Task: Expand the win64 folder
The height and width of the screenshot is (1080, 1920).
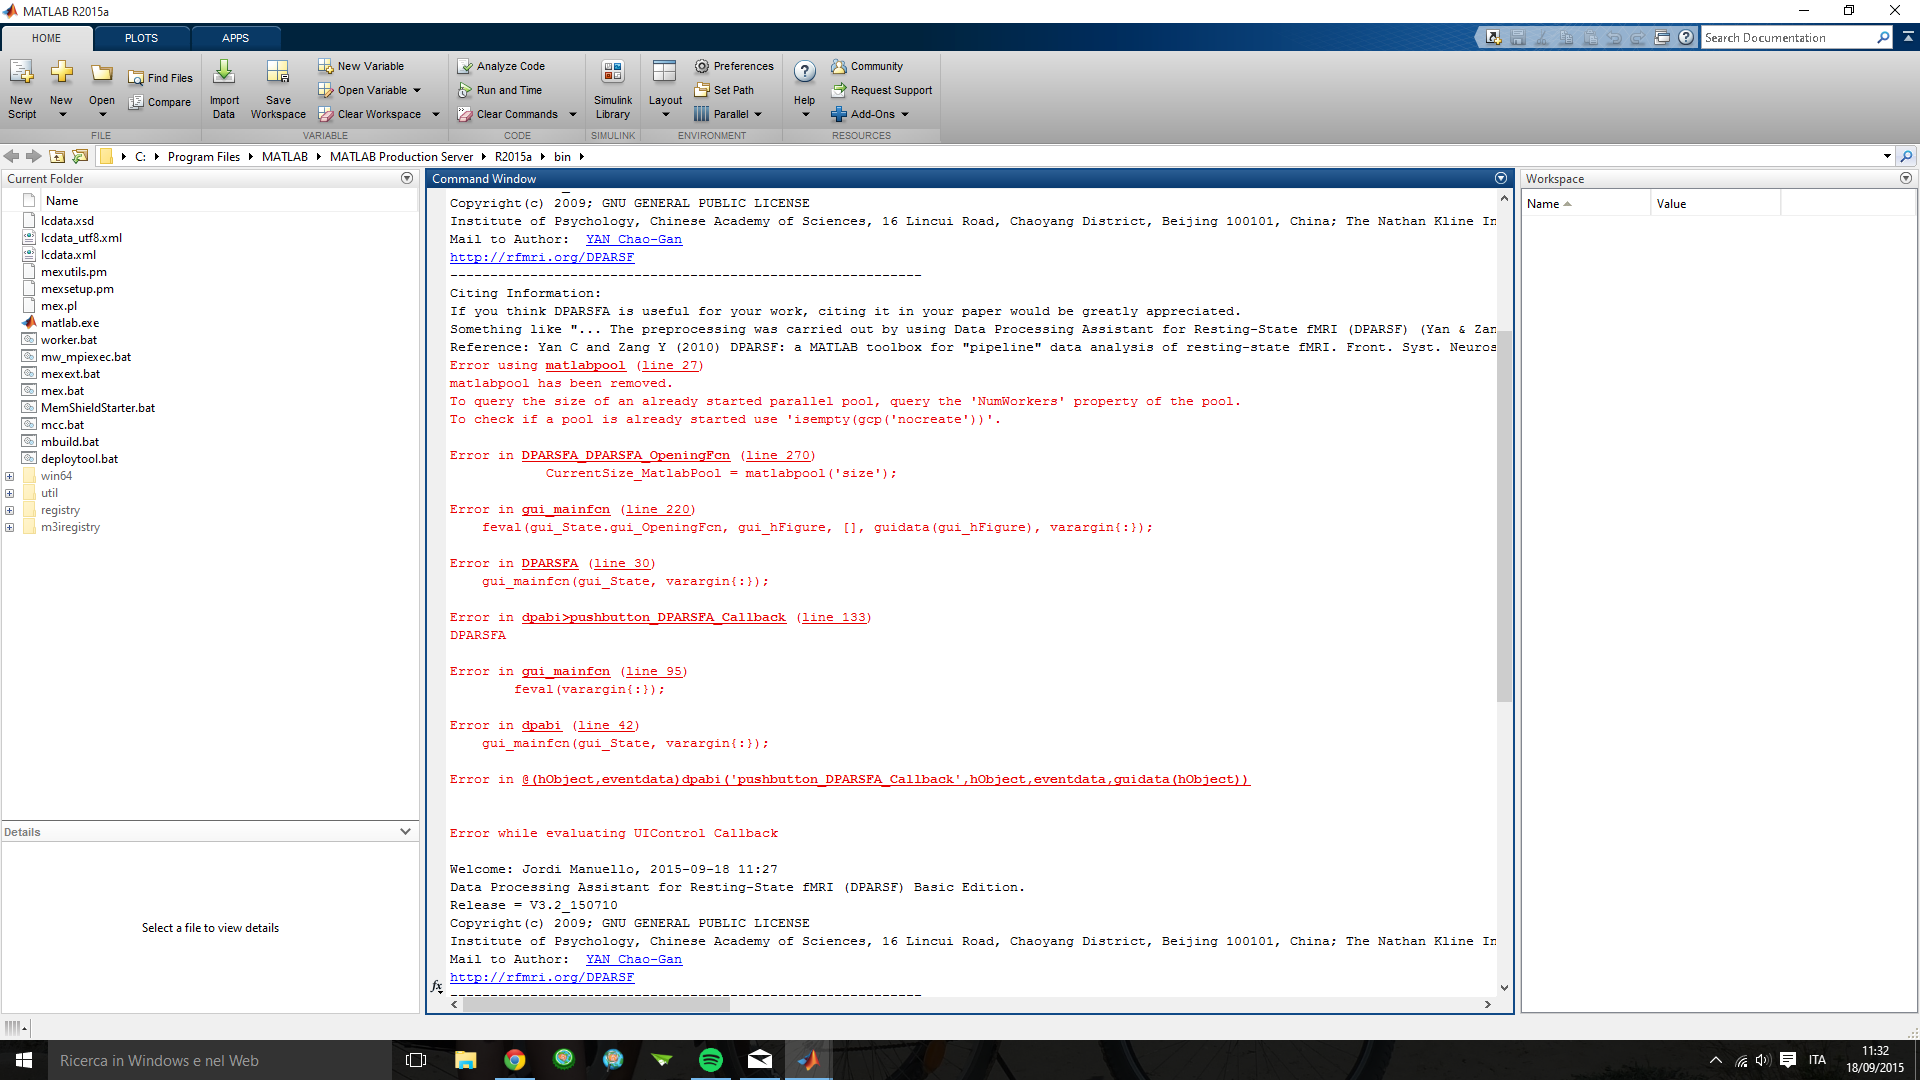Action: tap(10, 476)
